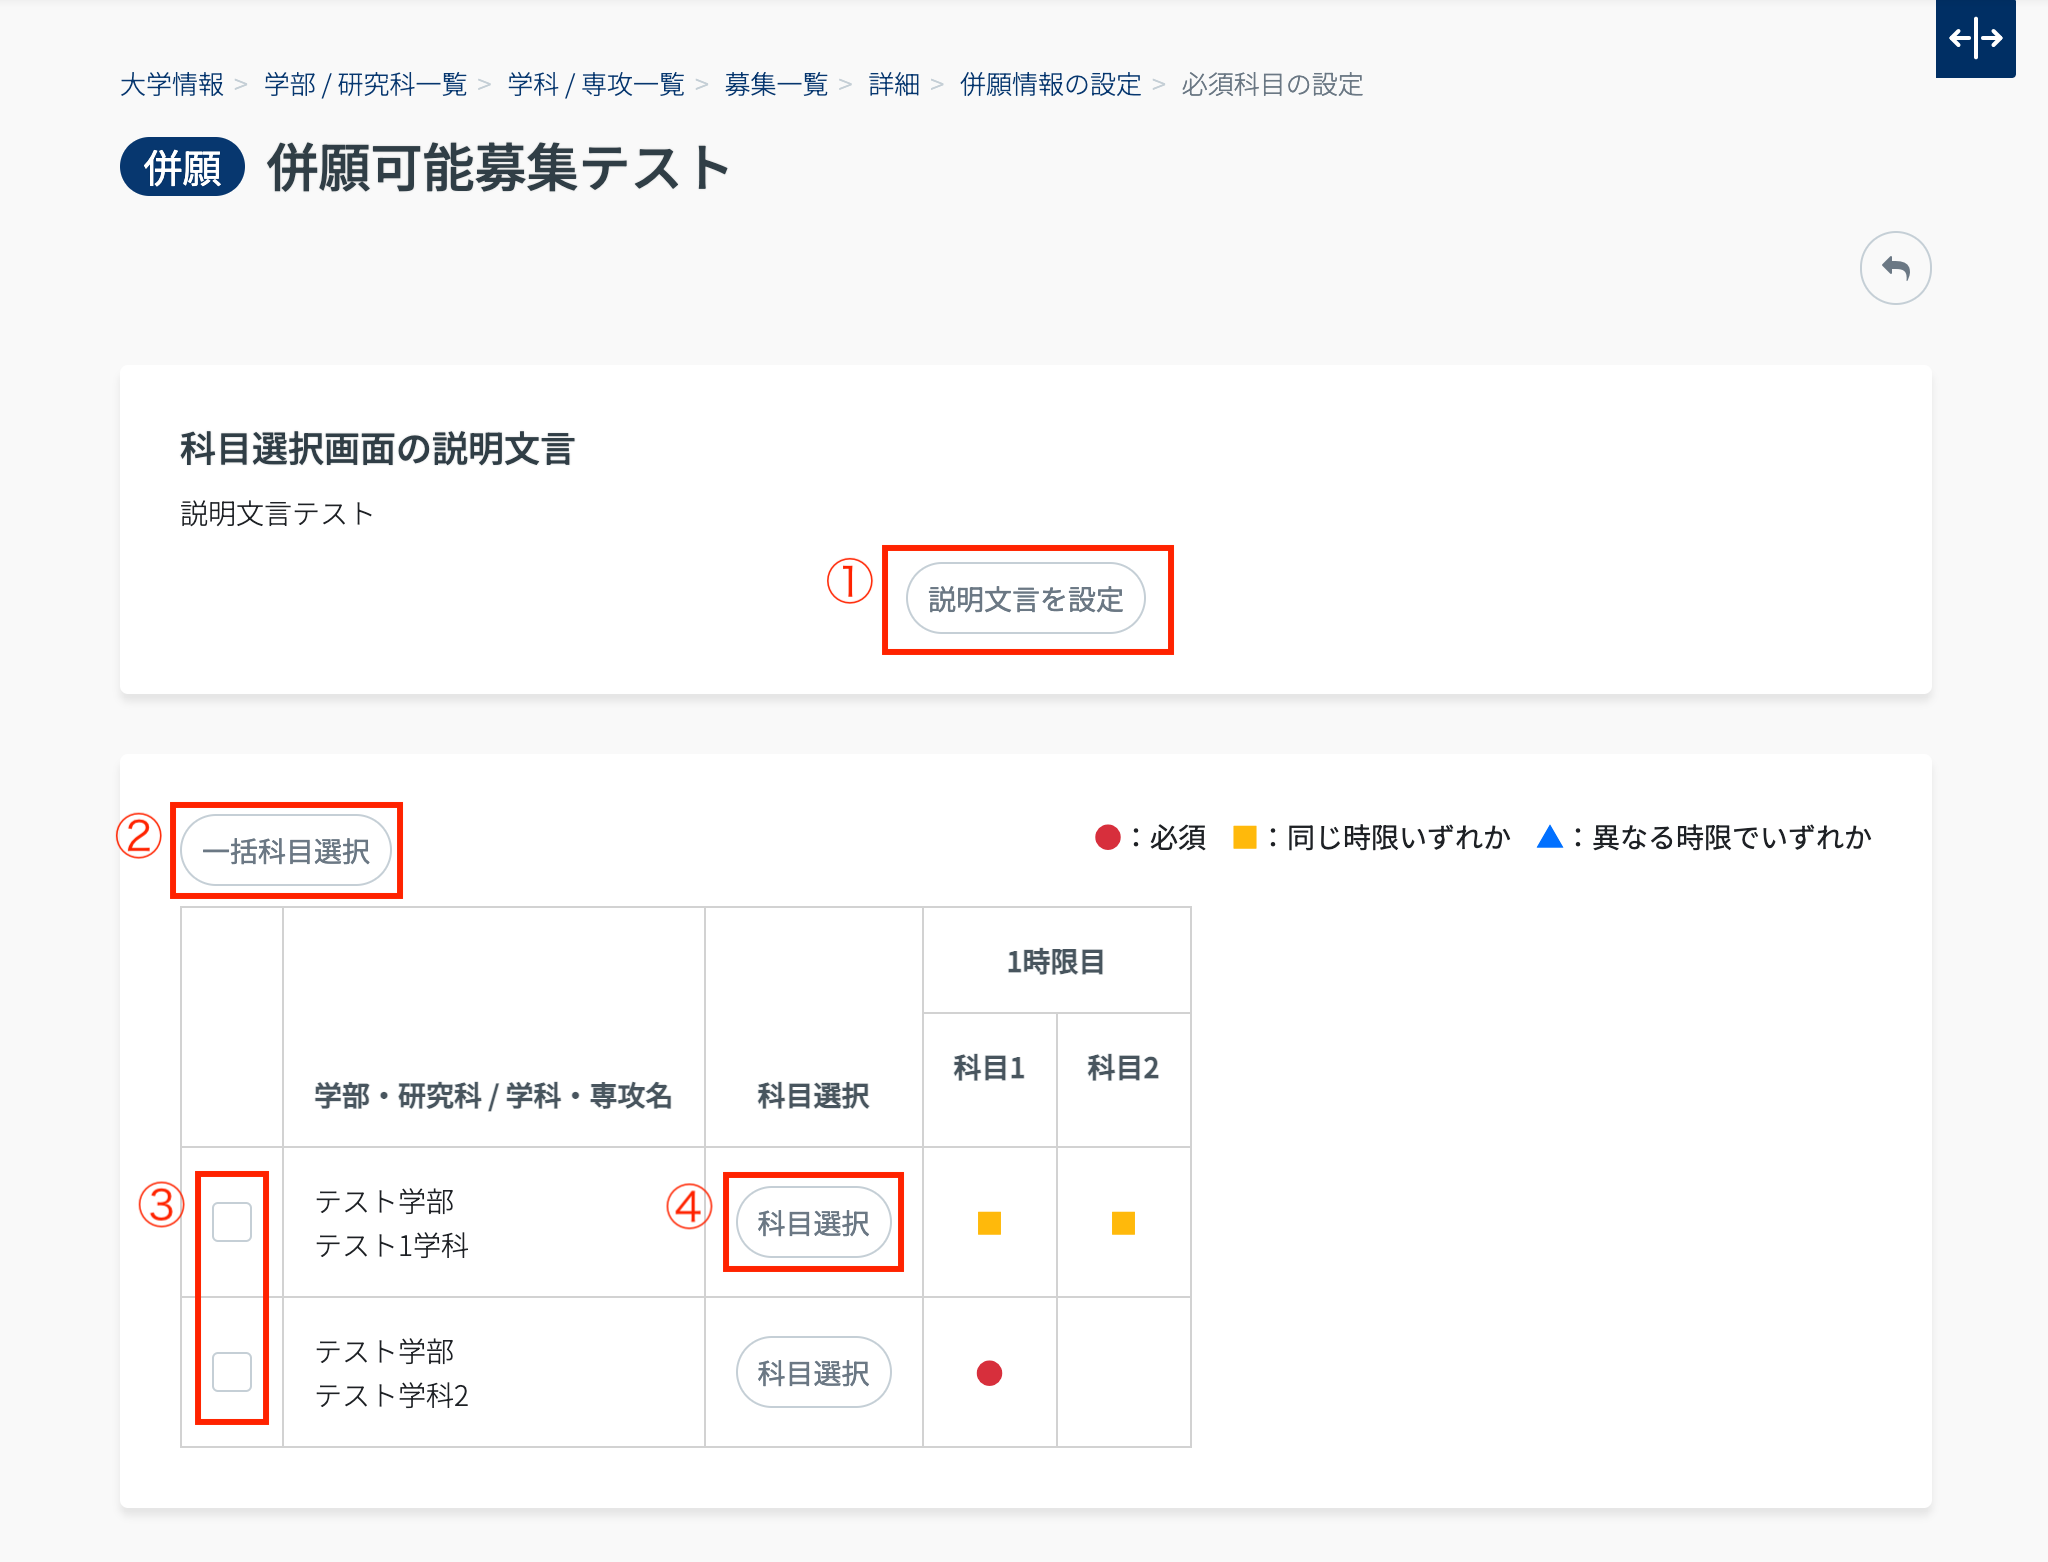Click the yellow square legend icon
2048x1562 pixels.
1244,837
